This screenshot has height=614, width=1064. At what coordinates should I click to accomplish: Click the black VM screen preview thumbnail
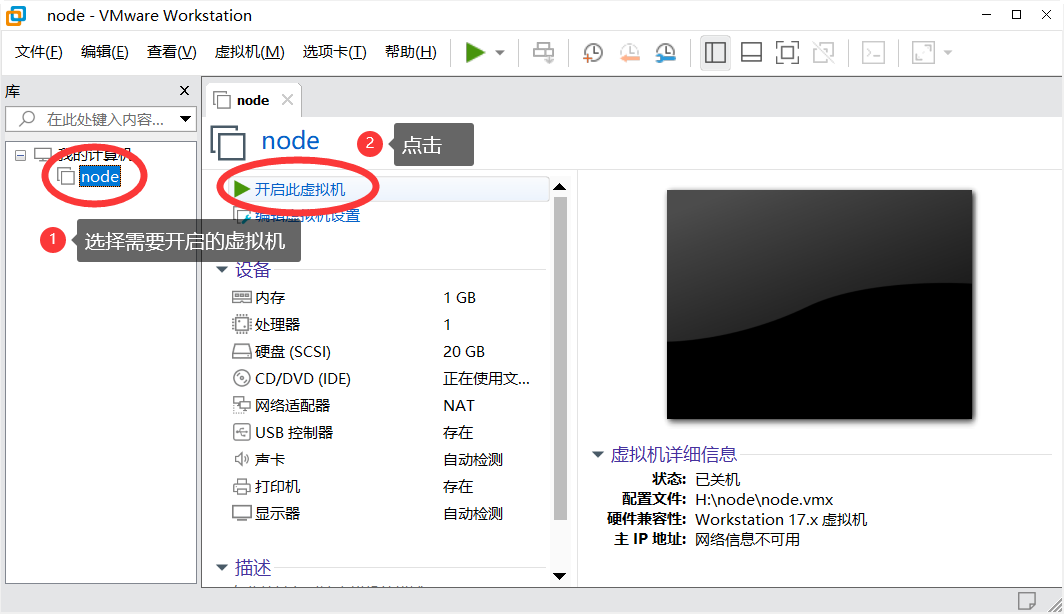tap(819, 304)
